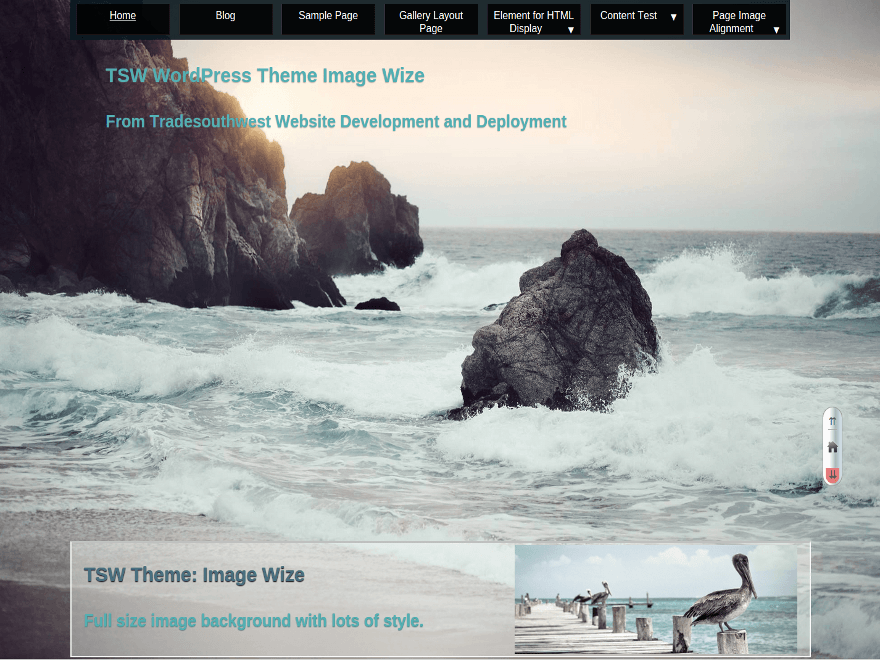880x660 pixels.
Task: Open Sample Page from the navigation
Action: pos(328,16)
